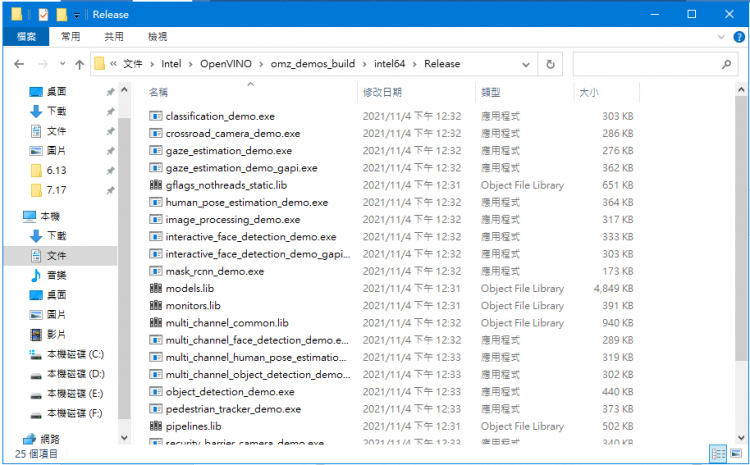This screenshot has width=750, height=465.
Task: Open the ribbon Help question mark
Action: click(x=738, y=36)
